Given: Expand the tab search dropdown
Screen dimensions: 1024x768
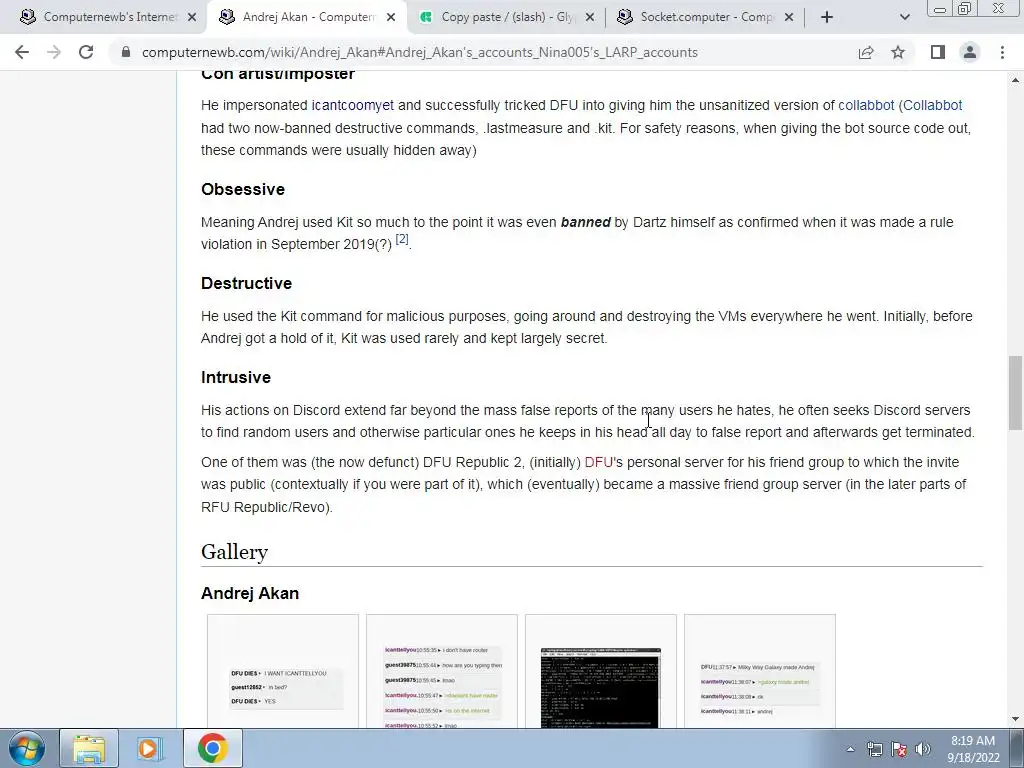Looking at the screenshot, I should (904, 17).
